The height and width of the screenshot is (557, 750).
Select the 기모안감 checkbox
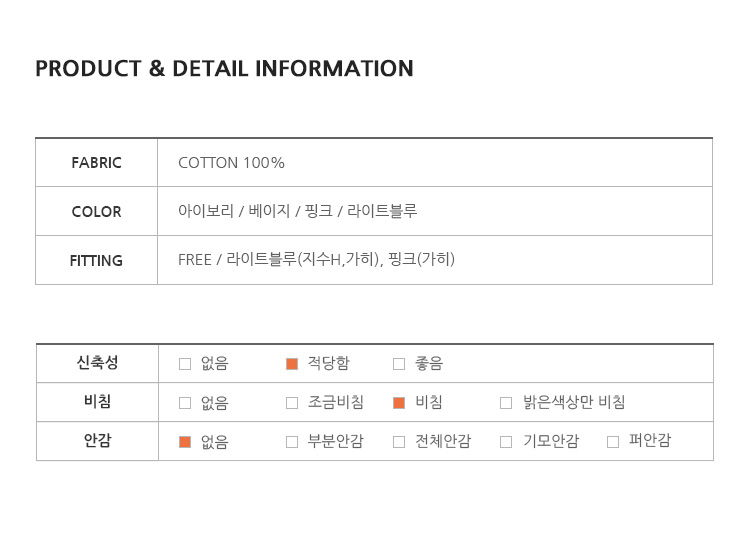[506, 442]
